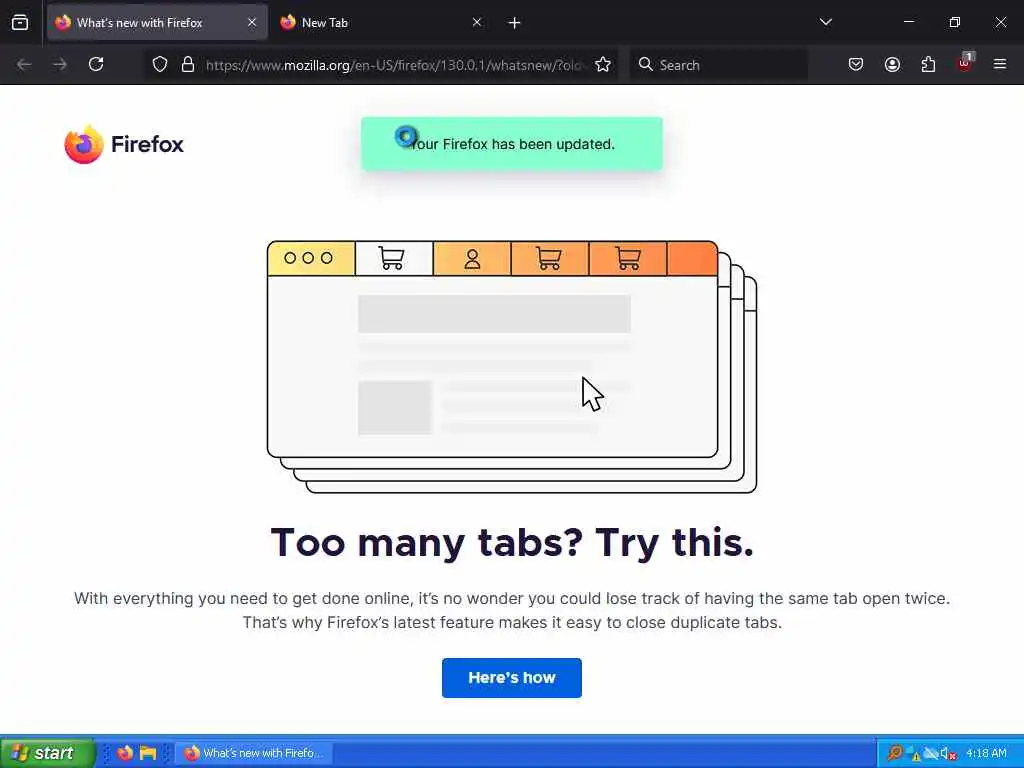This screenshot has height=768, width=1024.
Task: Launch Firefox from the quick launch bar
Action: pos(125,753)
